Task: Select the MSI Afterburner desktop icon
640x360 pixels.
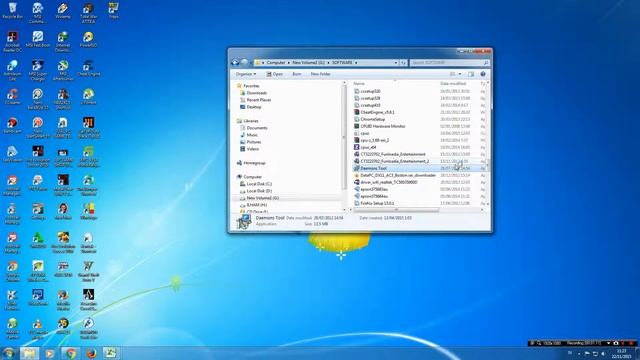Action: click(63, 70)
